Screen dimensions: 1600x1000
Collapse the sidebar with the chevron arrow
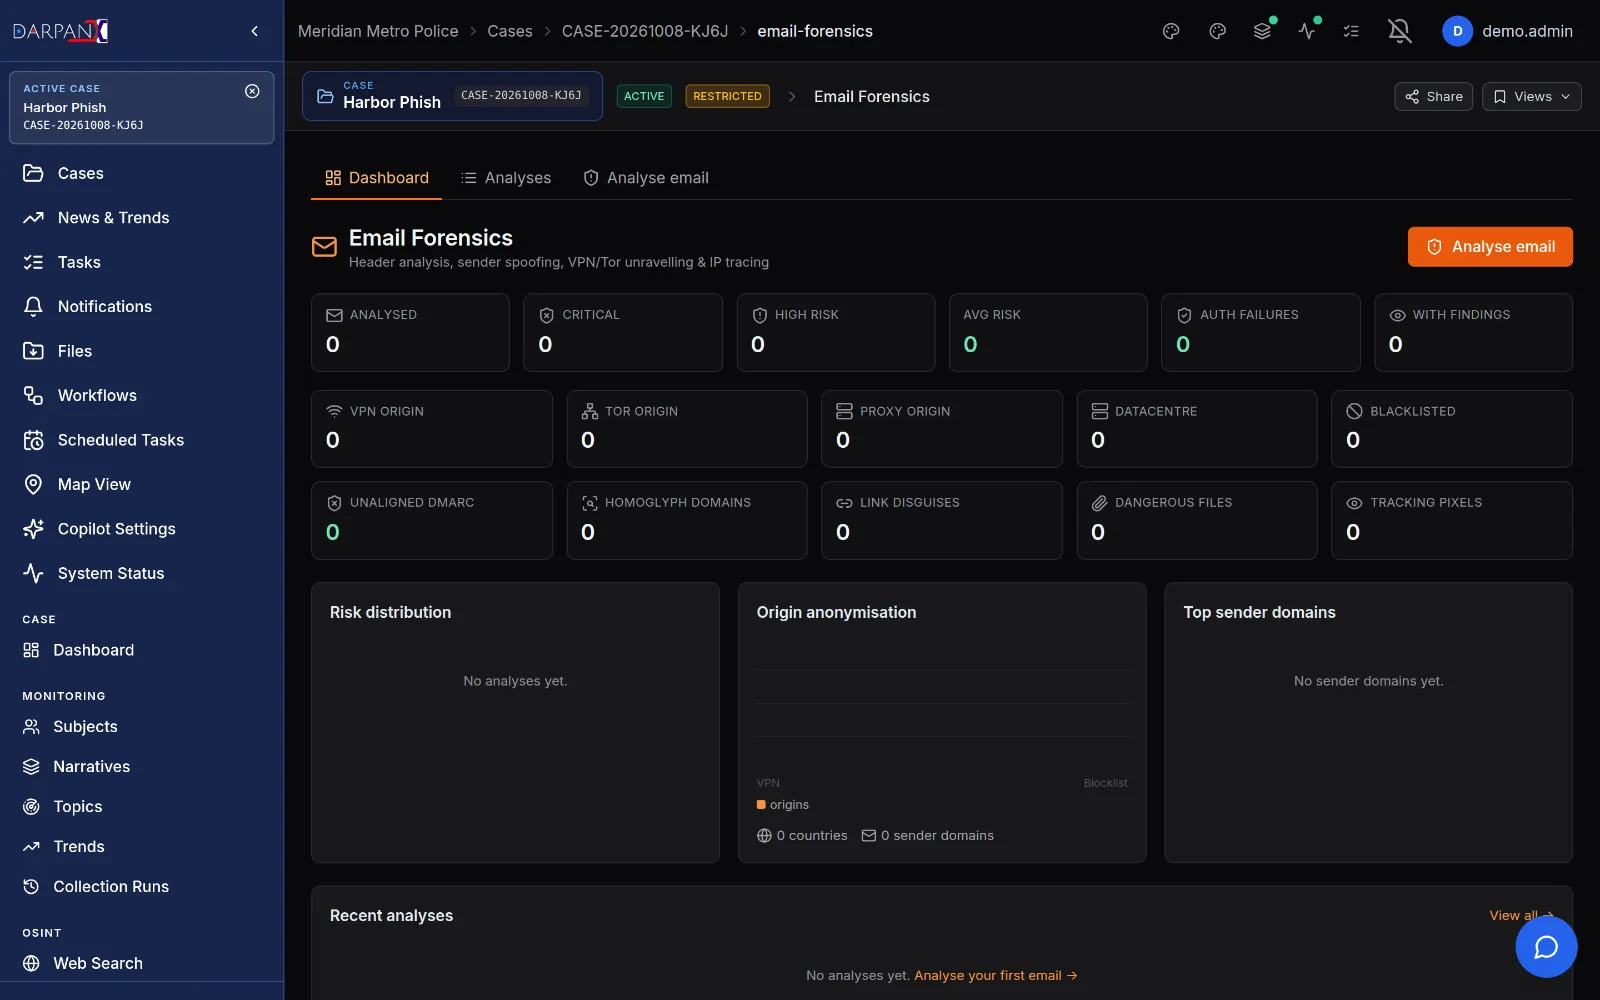[x=255, y=31]
